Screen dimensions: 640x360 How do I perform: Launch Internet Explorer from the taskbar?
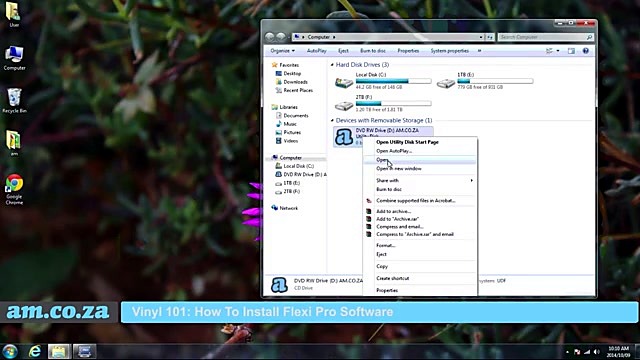35,351
